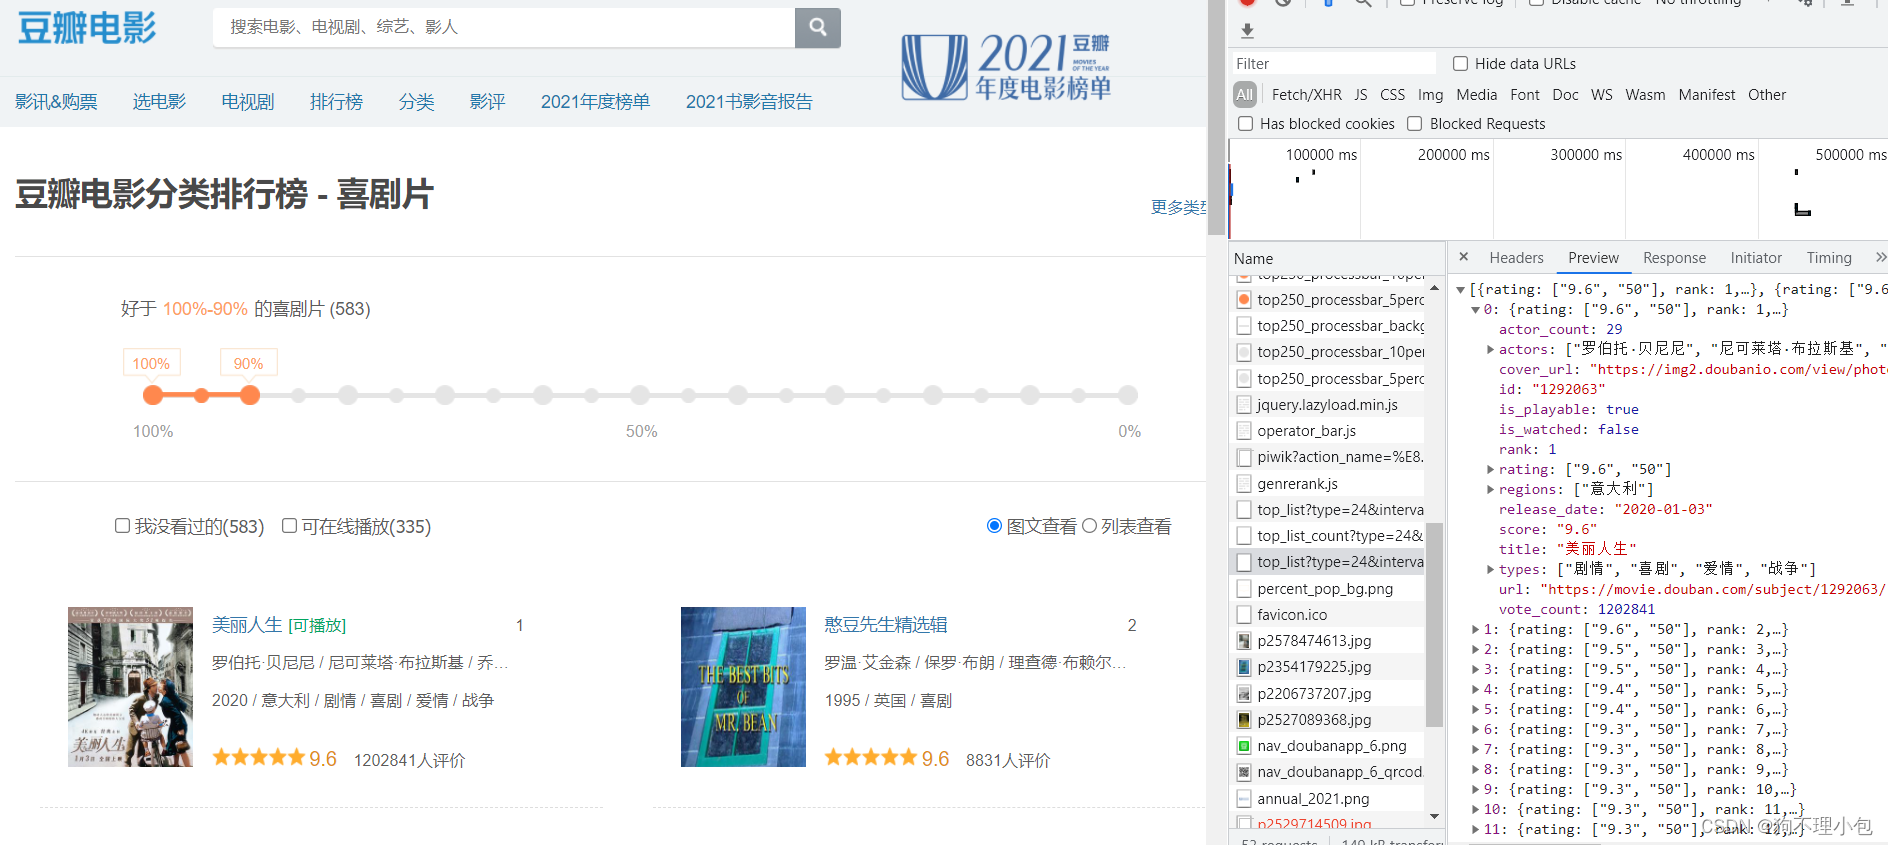Expand the regions array in Preview
1888x845 pixels.
1490,490
